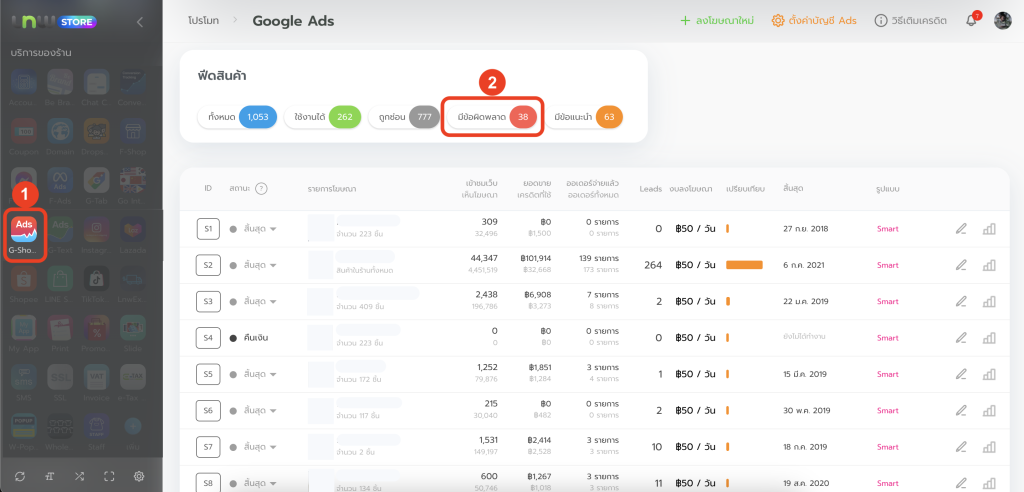
Task: Open the สิ้นสุด status dropdown on row S3
Action: pos(272,301)
